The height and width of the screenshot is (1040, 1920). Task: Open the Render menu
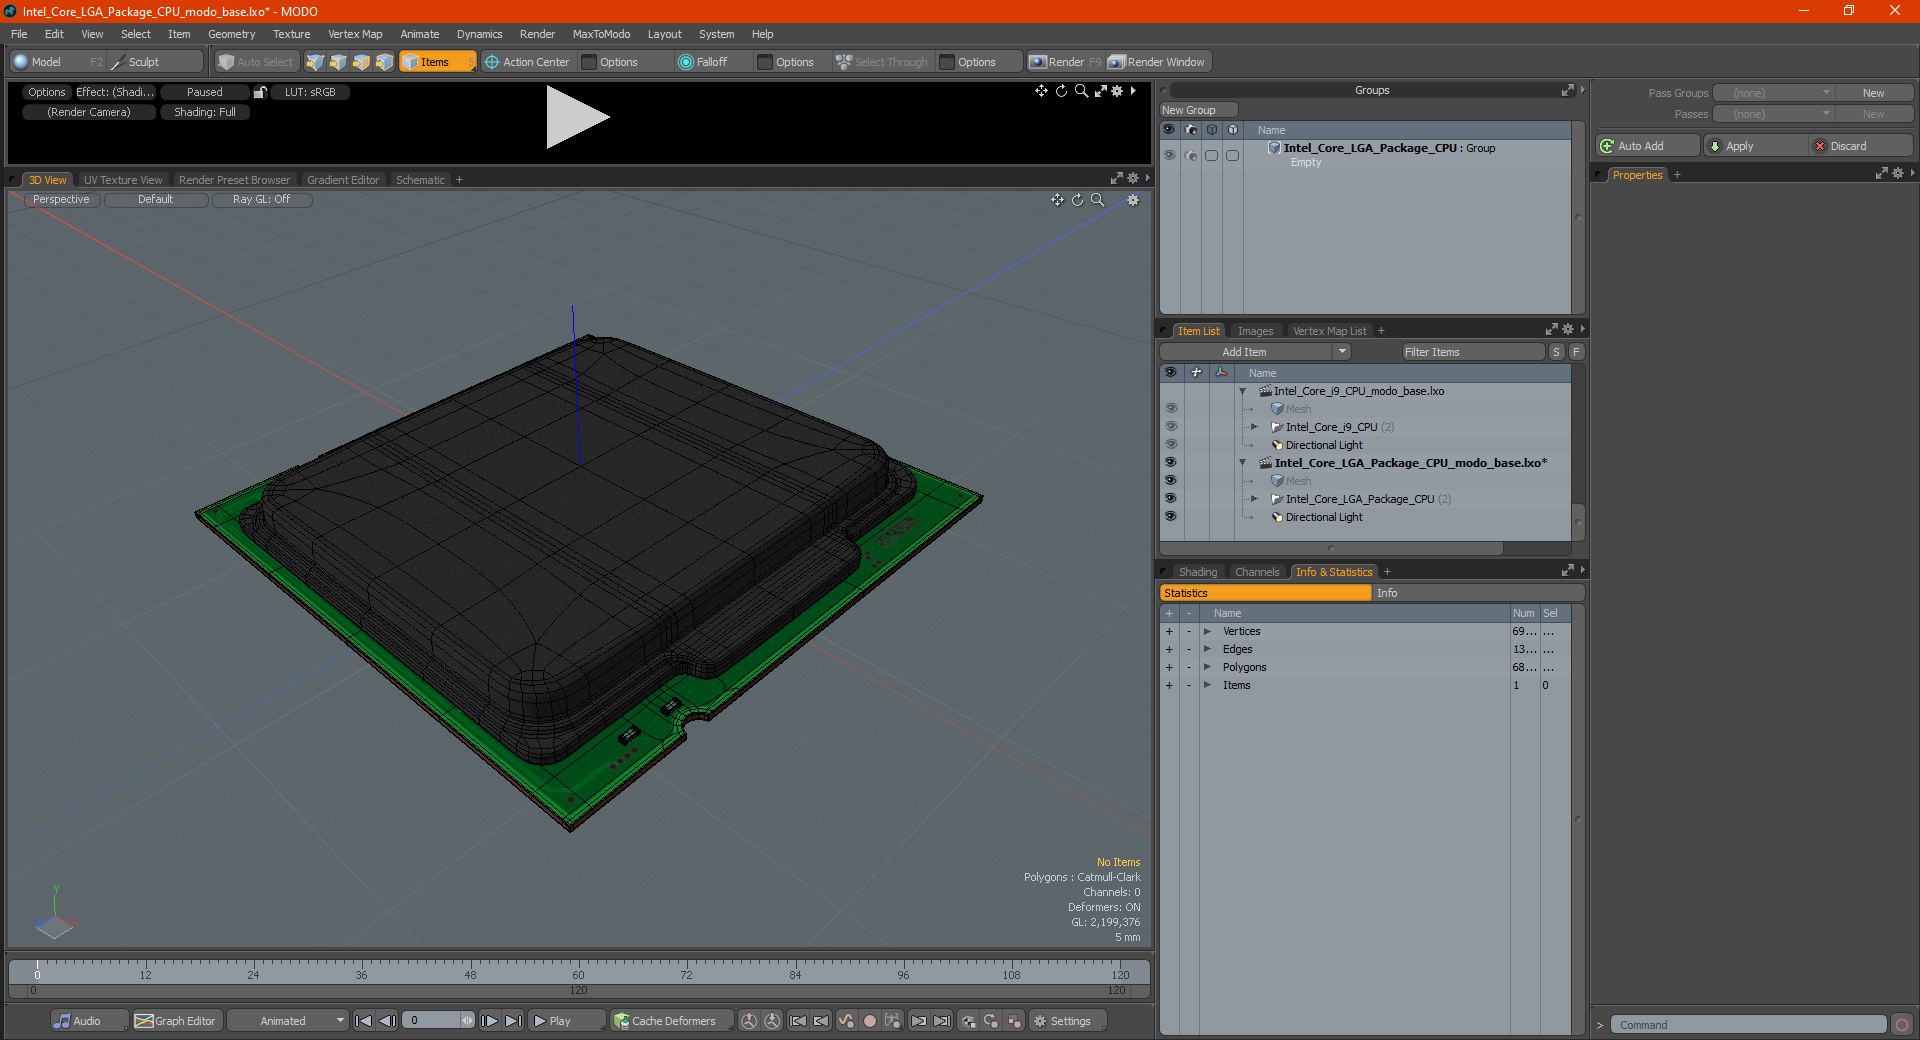coord(537,34)
